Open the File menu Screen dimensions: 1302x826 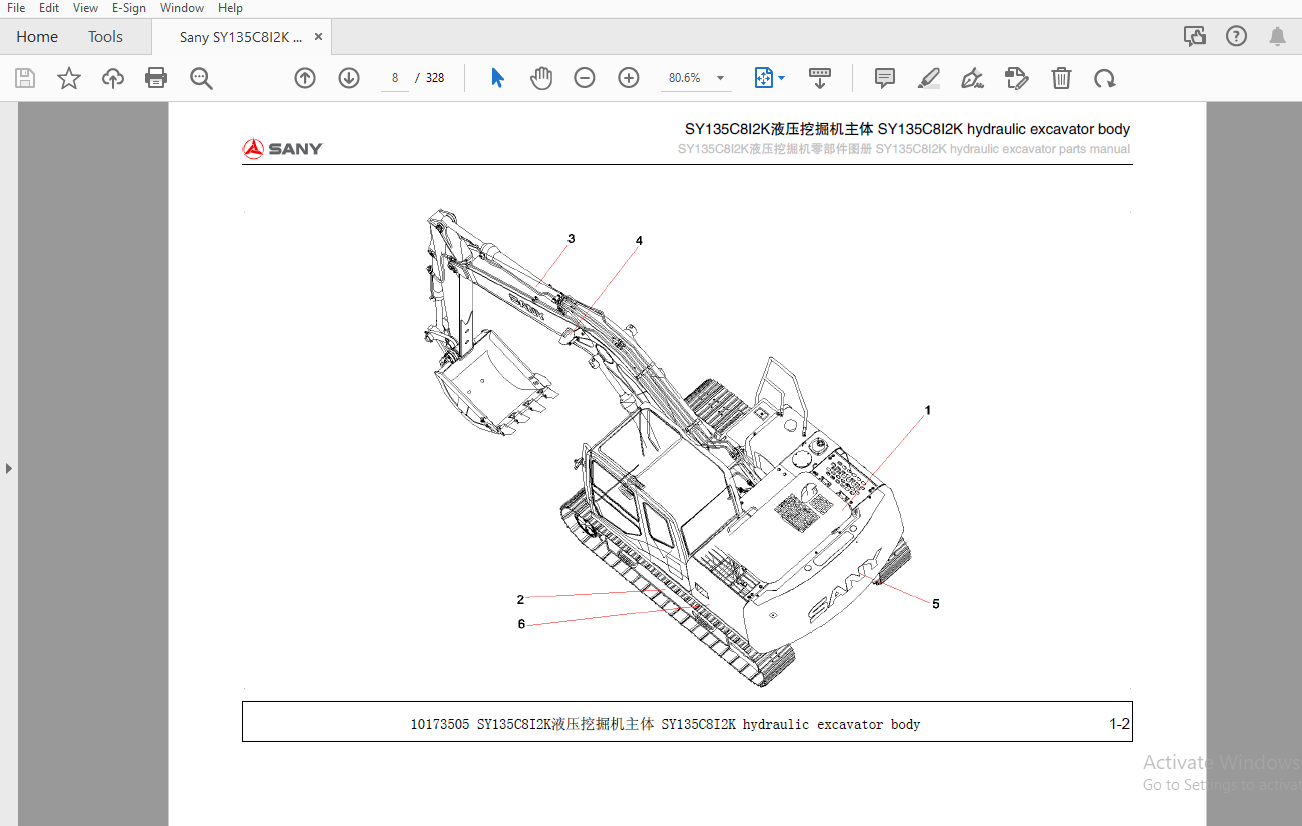tap(16, 8)
